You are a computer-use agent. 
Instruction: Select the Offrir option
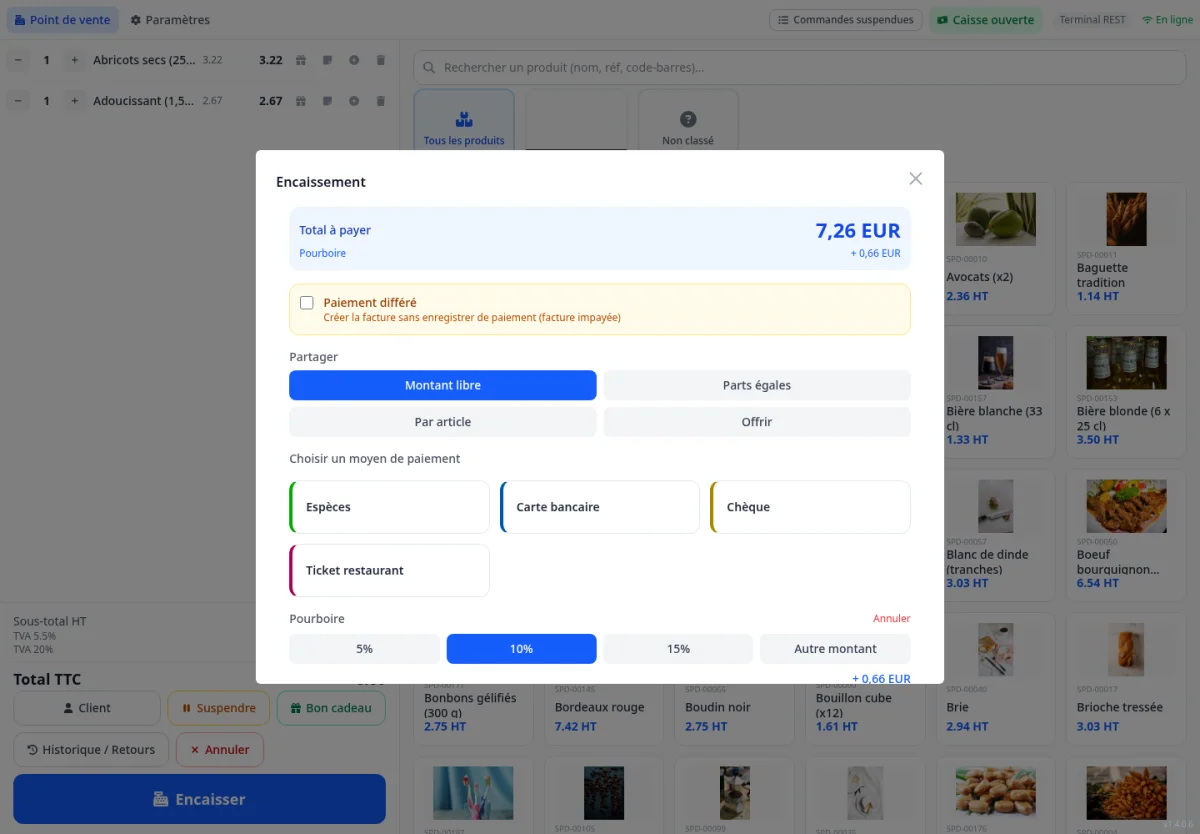pyautogui.click(x=757, y=422)
